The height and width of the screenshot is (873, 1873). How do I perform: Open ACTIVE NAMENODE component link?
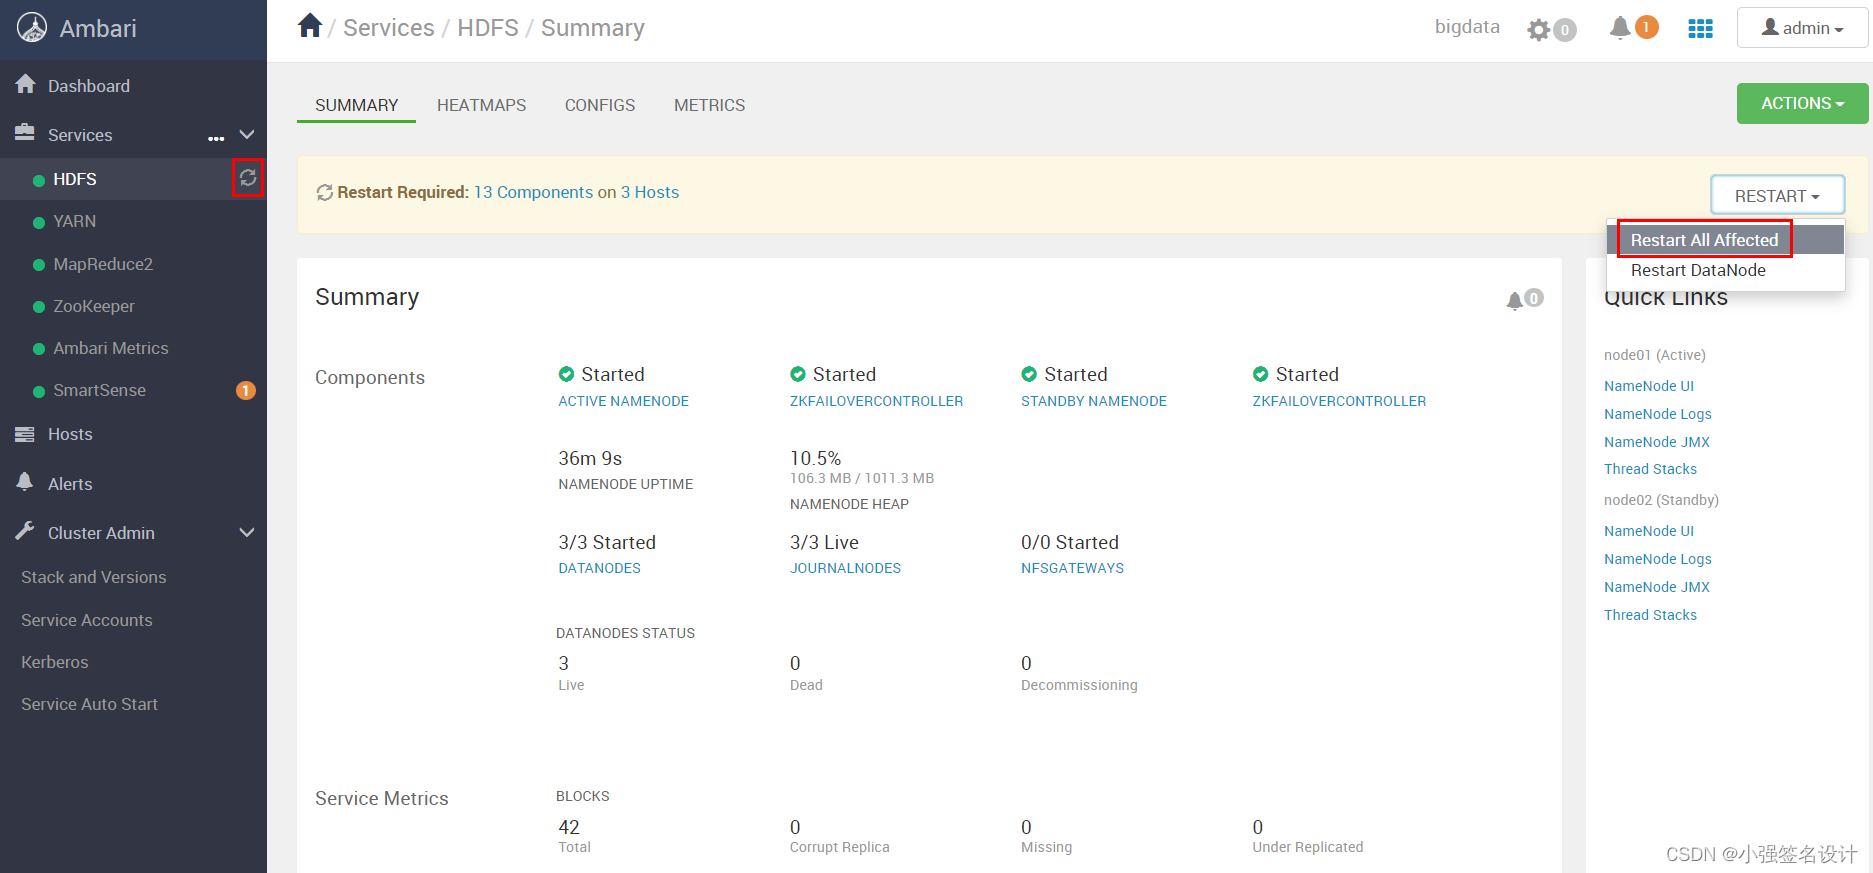[x=623, y=401]
